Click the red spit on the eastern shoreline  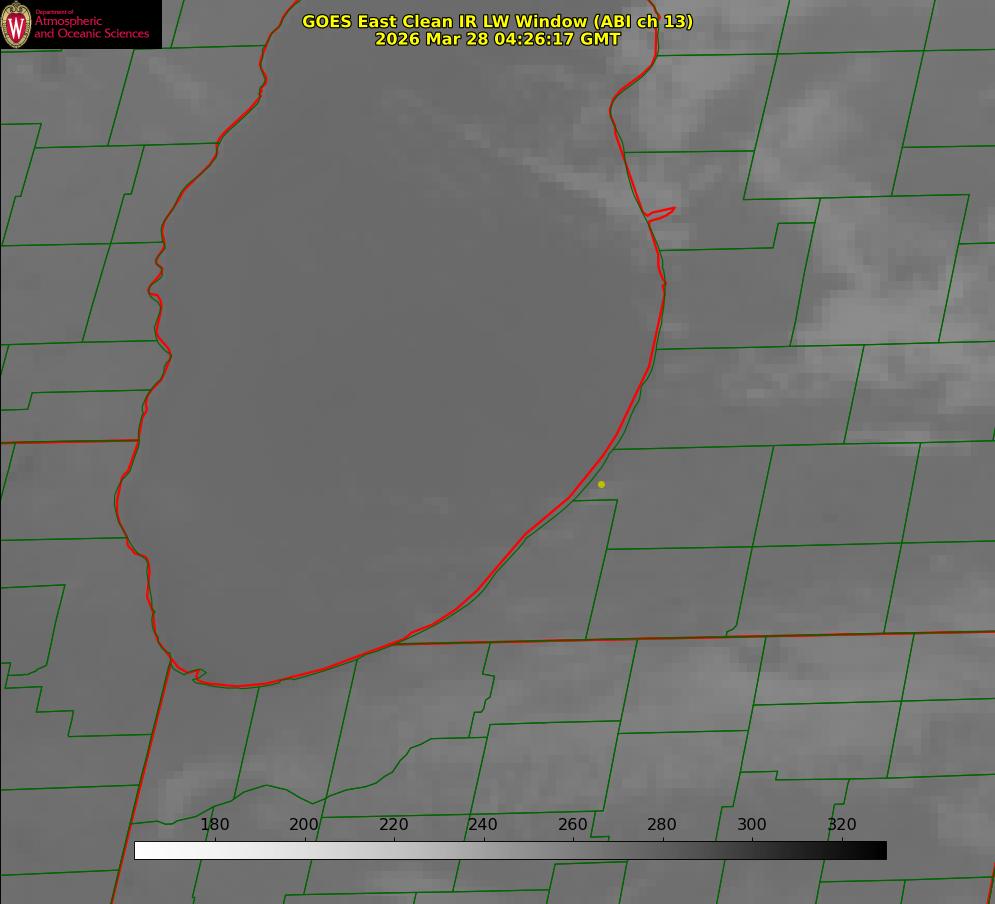[x=662, y=212]
